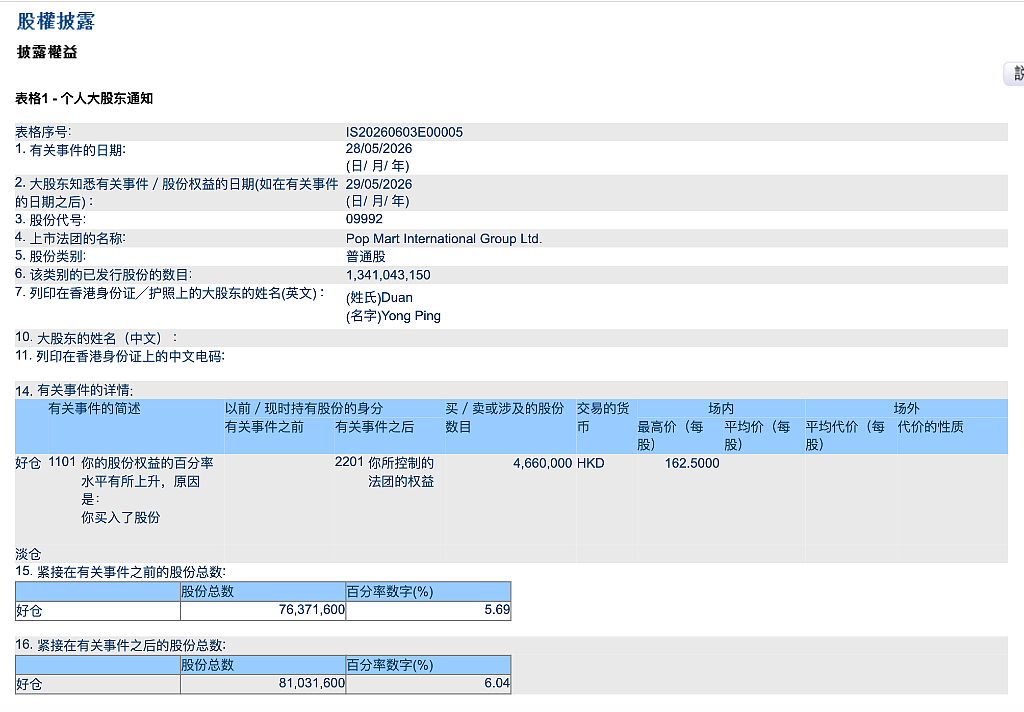This screenshot has width=1024, height=712.
Task: Click the 淡仓 row label in event details
Action: point(28,555)
